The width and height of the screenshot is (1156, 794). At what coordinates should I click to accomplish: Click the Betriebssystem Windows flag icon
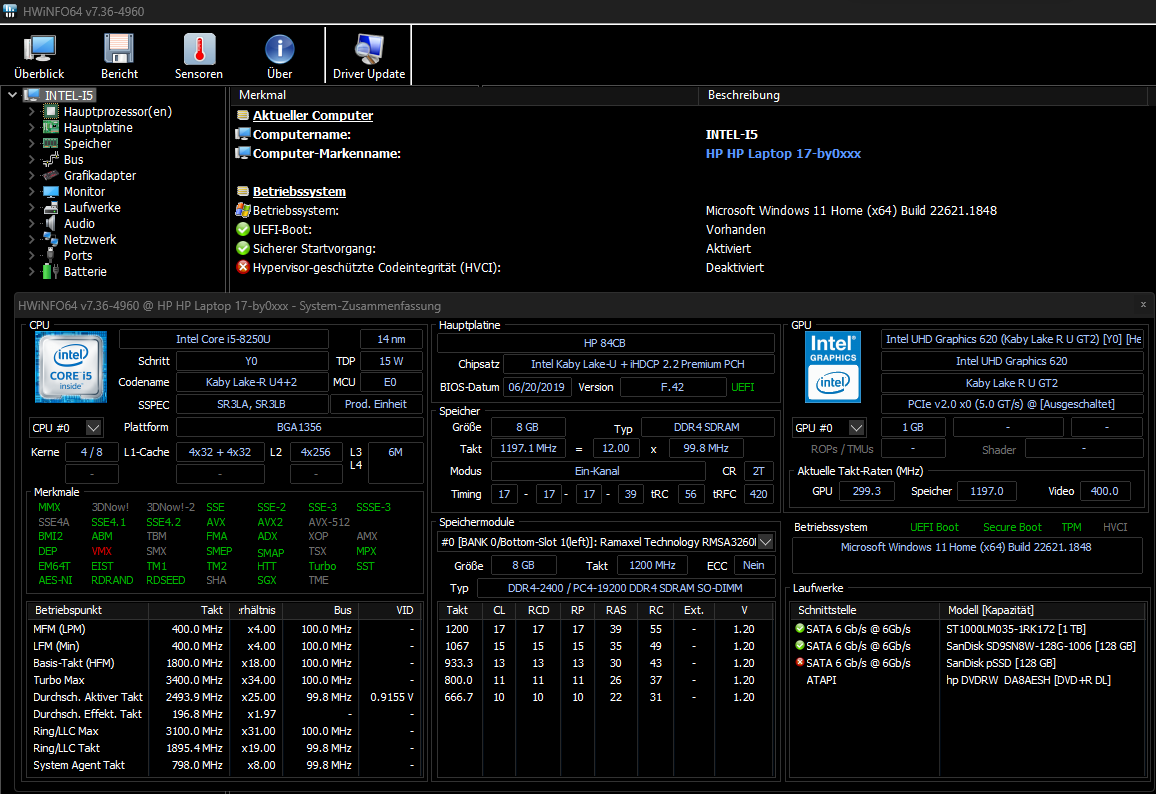tap(243, 210)
